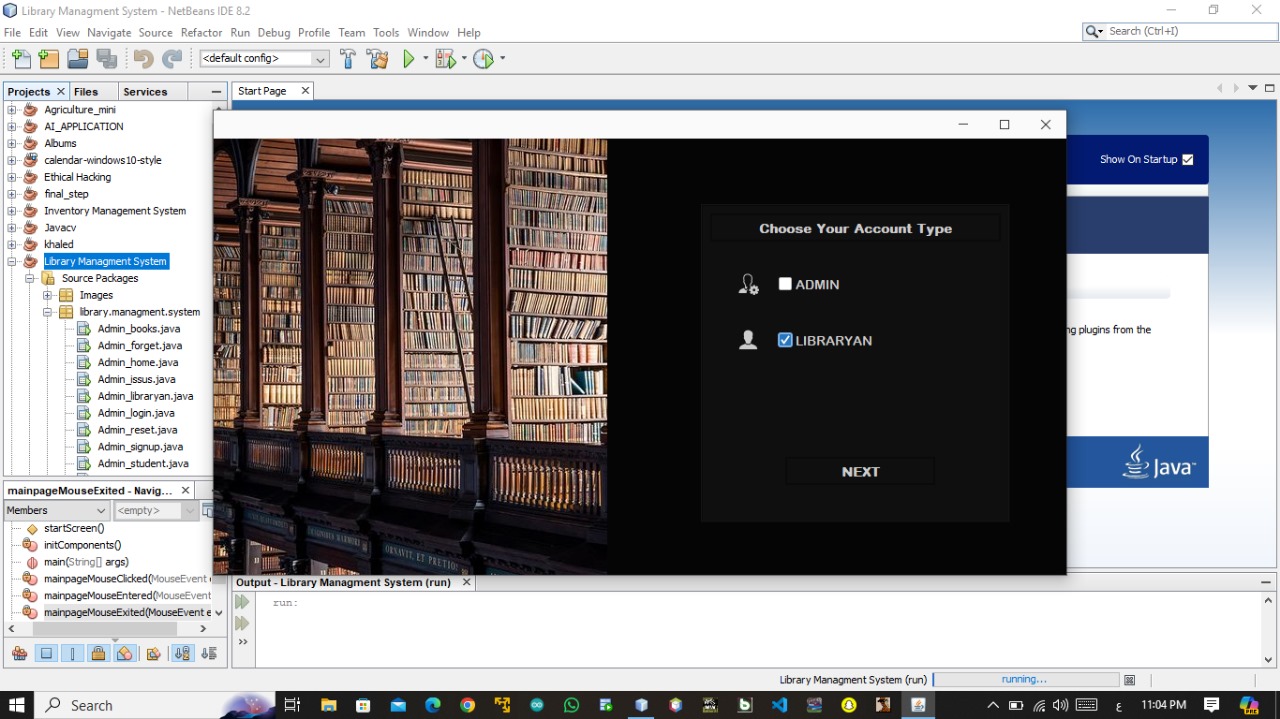Toggle Show On Startup checkbox
Image resolution: width=1280 pixels, height=719 pixels.
(x=1188, y=159)
